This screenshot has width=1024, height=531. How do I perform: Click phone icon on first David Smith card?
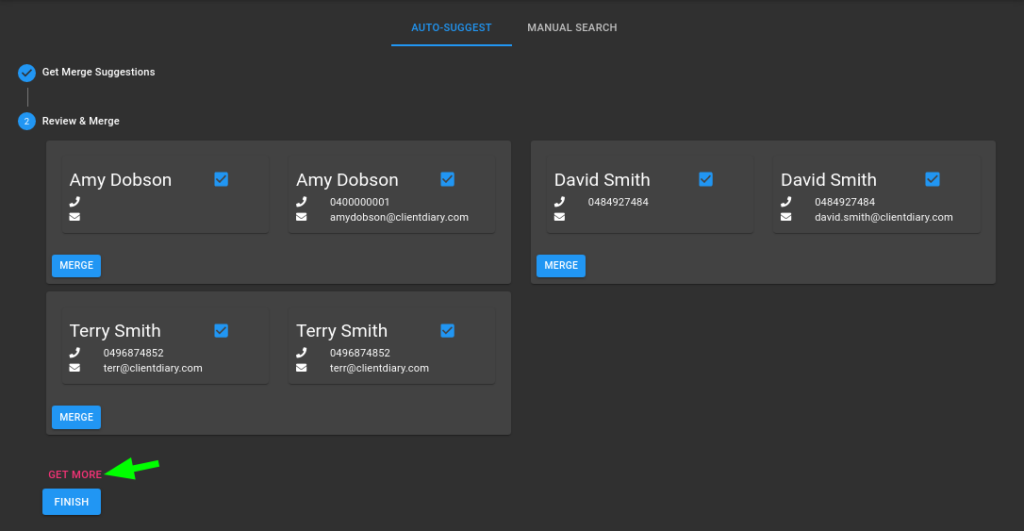pos(560,202)
